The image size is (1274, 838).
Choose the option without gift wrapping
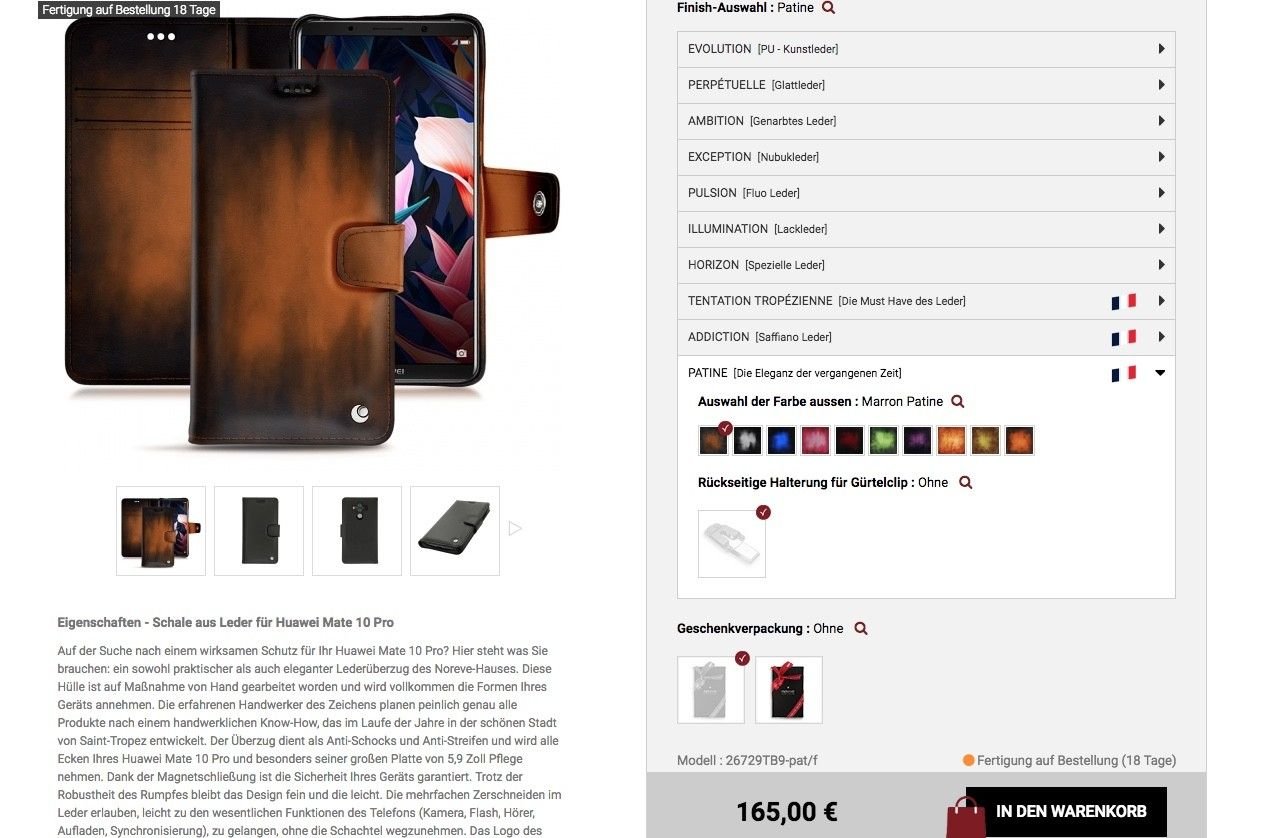(711, 690)
